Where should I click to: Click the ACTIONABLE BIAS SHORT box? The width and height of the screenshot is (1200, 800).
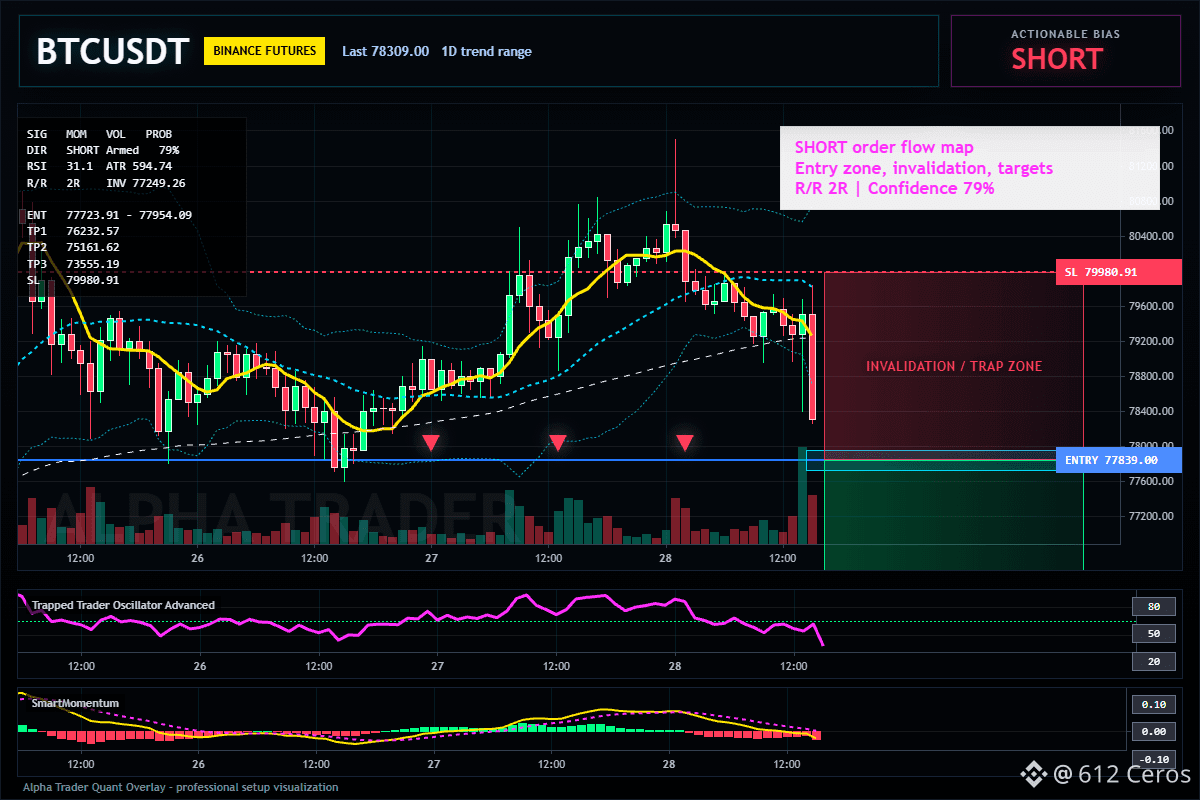(x=1064, y=50)
